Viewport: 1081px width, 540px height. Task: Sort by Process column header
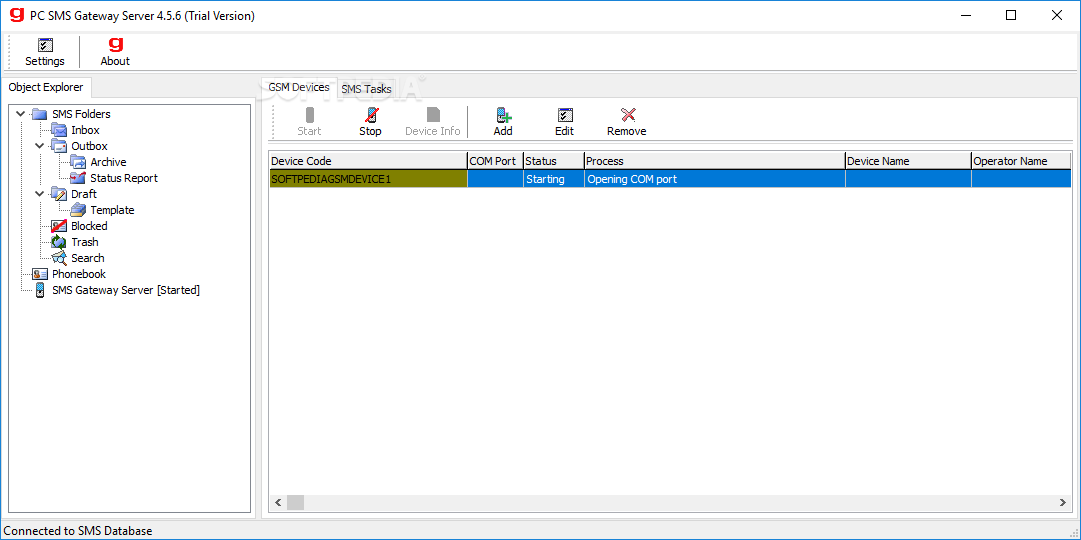coord(714,161)
